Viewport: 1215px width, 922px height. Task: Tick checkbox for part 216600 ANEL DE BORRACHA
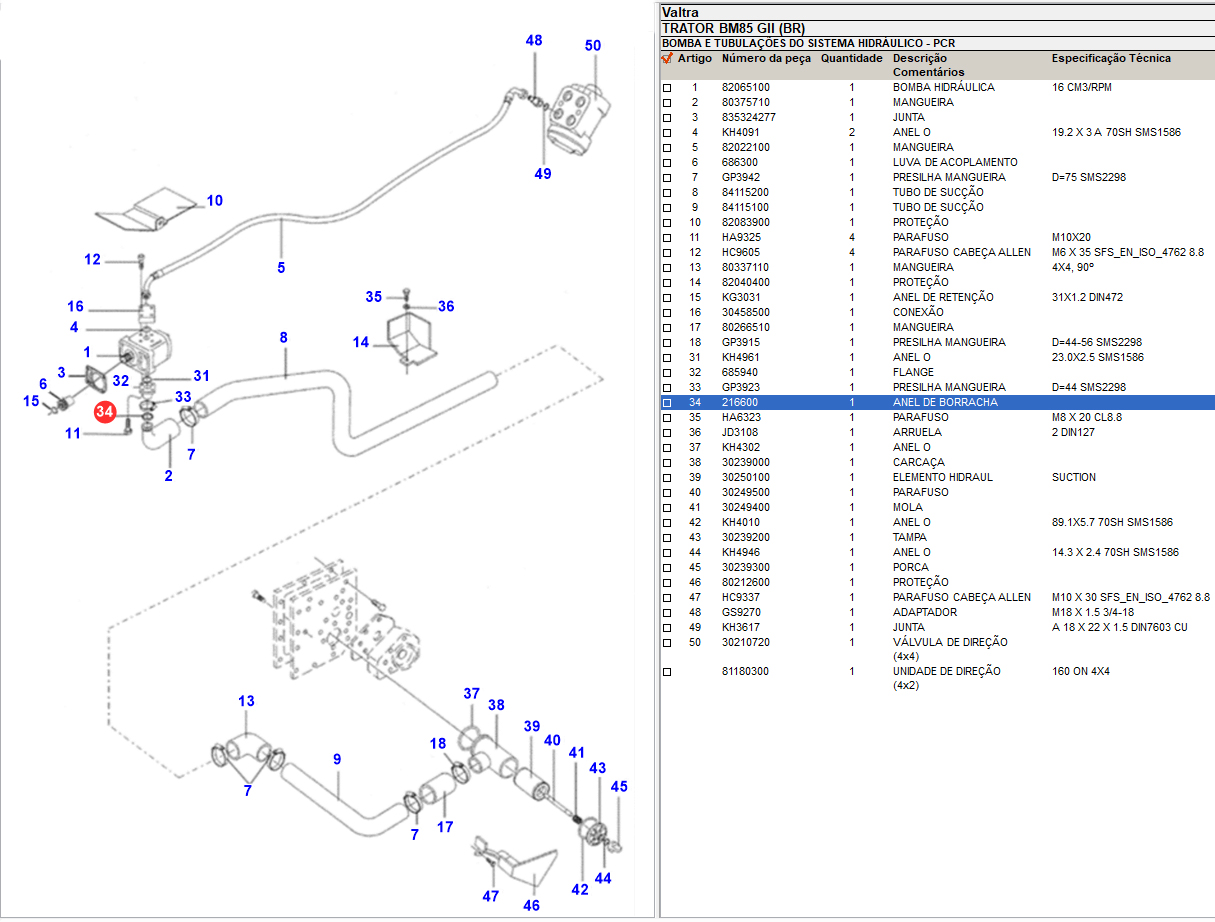pyautogui.click(x=667, y=403)
